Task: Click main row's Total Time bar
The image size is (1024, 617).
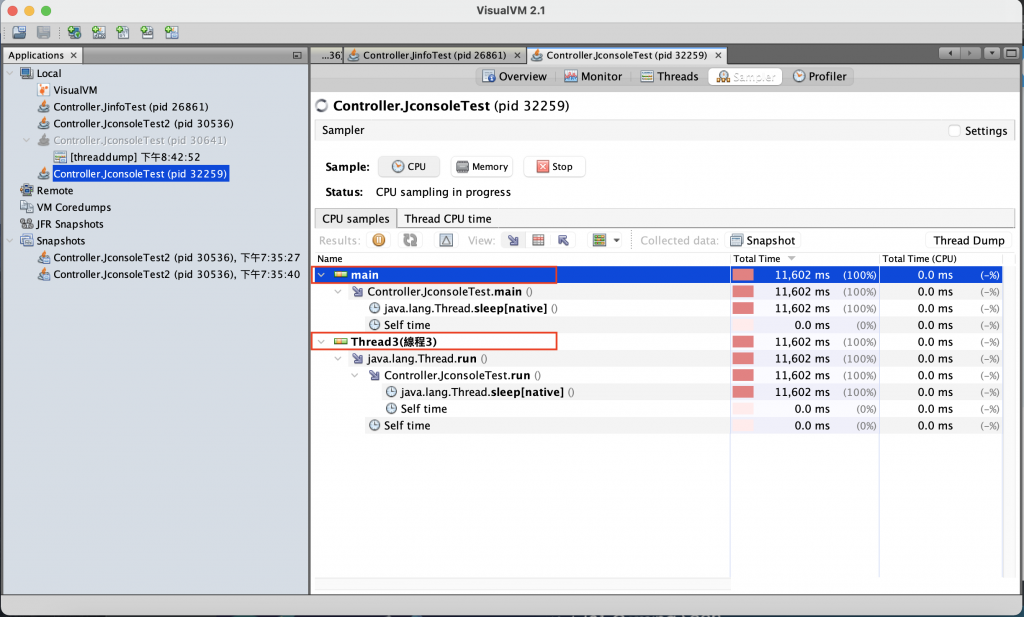Action: click(743, 275)
